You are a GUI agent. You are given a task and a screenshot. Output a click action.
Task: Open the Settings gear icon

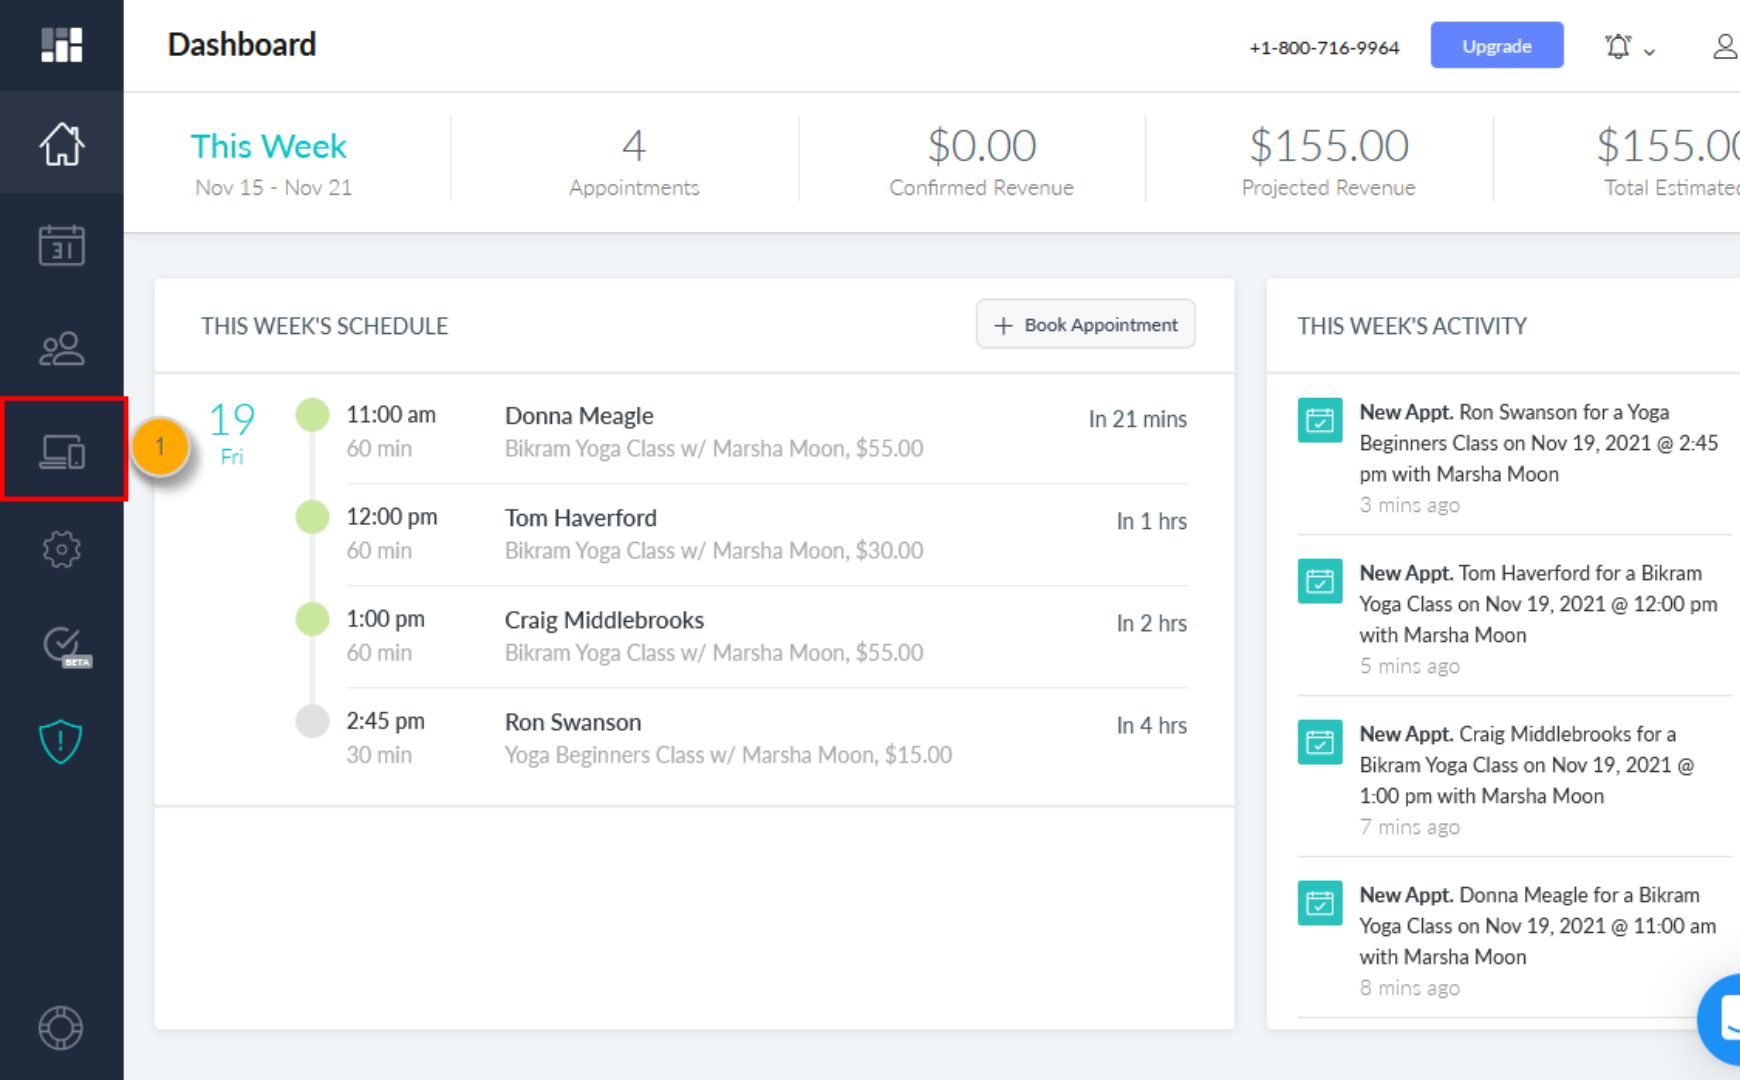point(61,549)
